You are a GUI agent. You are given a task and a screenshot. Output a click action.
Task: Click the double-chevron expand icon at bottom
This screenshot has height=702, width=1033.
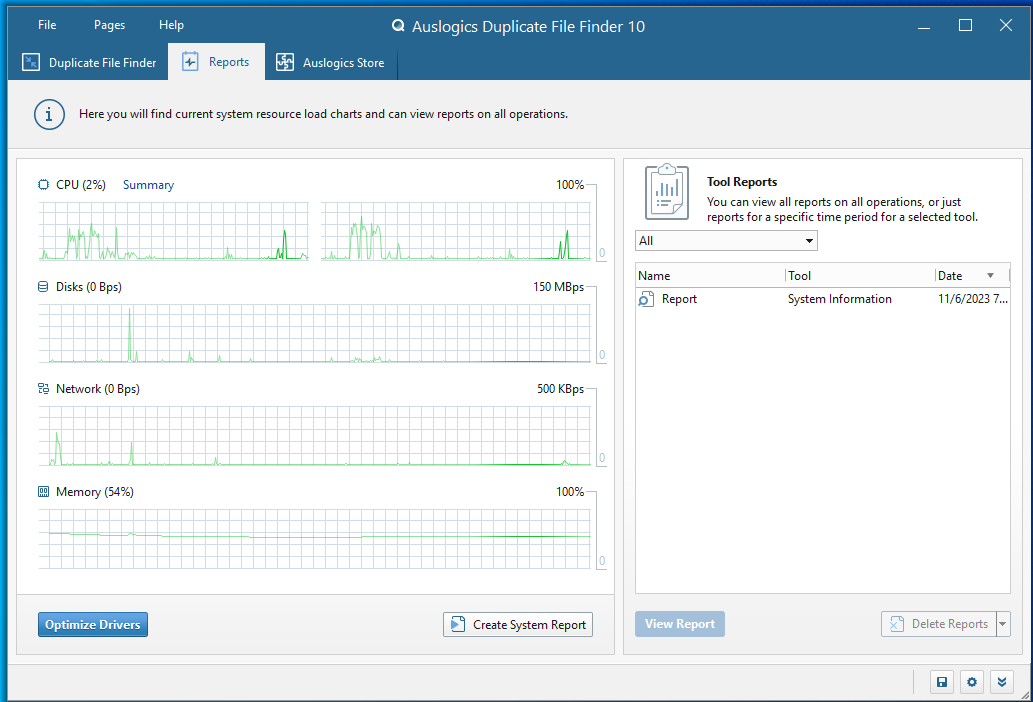pos(1002,682)
